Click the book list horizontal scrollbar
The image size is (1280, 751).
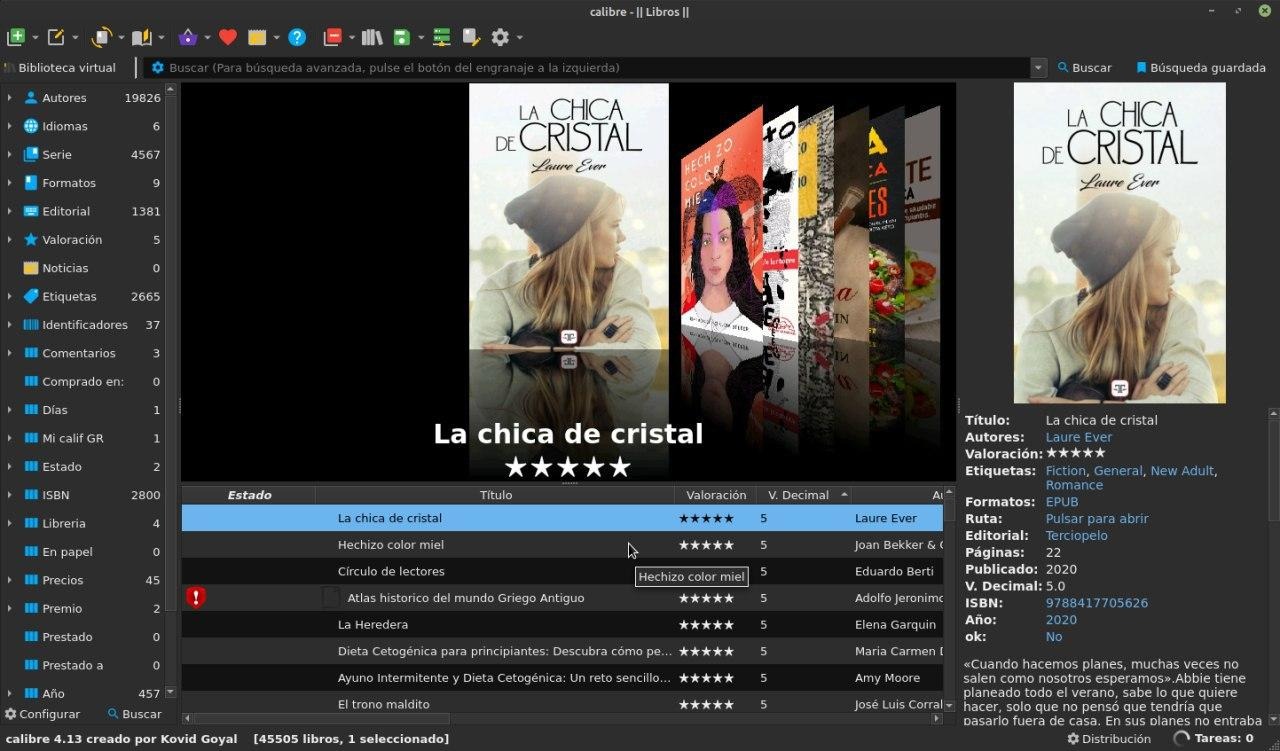coord(560,718)
